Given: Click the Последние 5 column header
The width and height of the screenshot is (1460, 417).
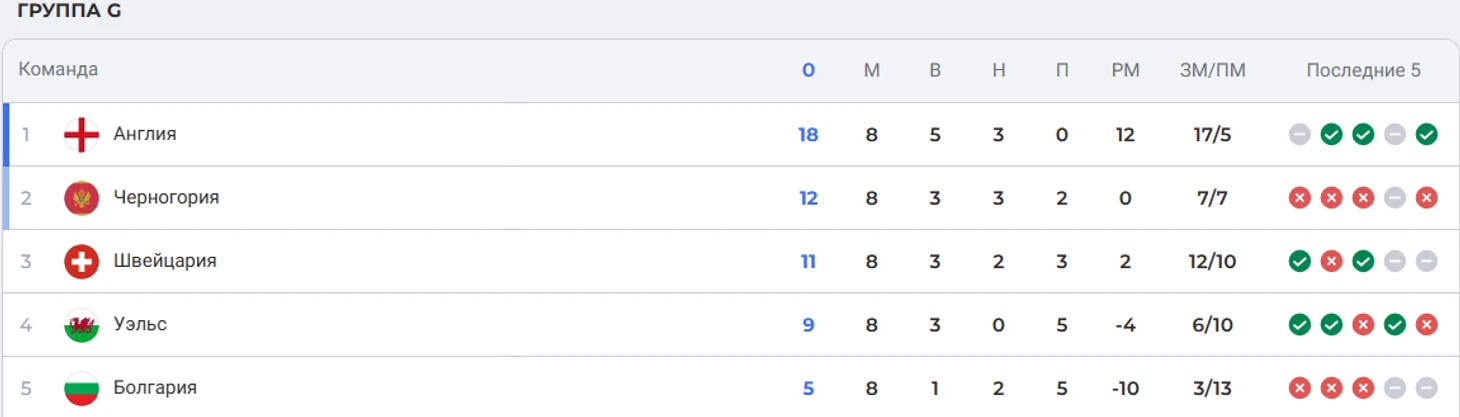Looking at the screenshot, I should (x=1363, y=70).
